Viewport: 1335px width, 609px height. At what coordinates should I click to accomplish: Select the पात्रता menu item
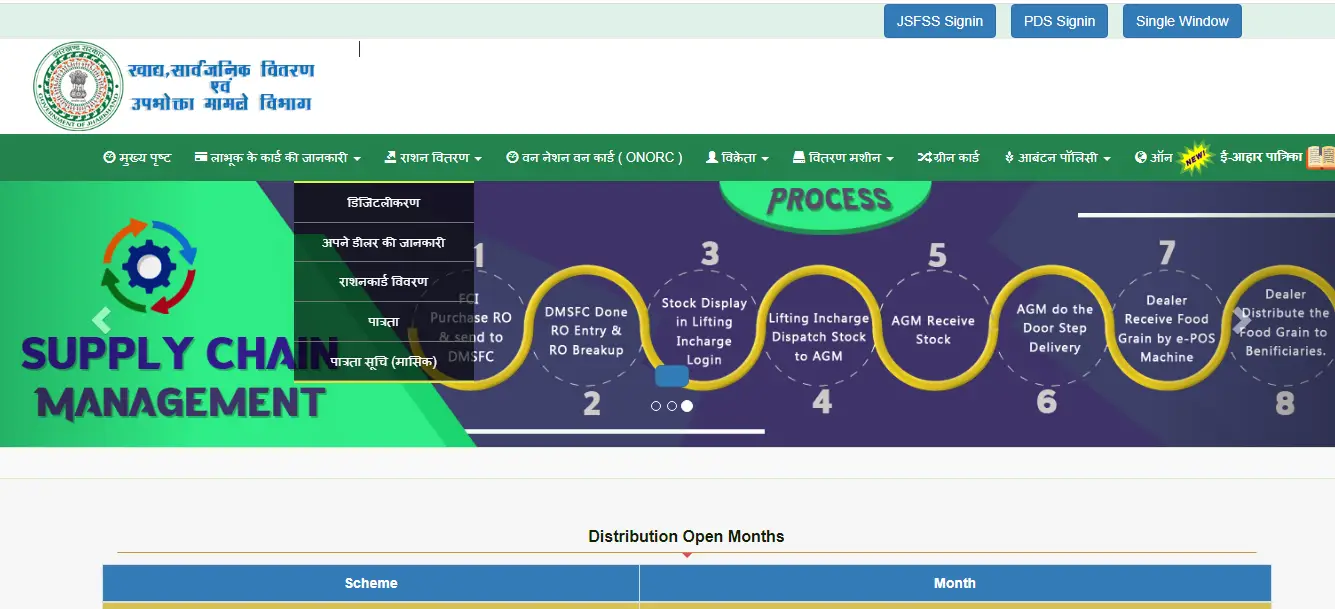click(384, 321)
